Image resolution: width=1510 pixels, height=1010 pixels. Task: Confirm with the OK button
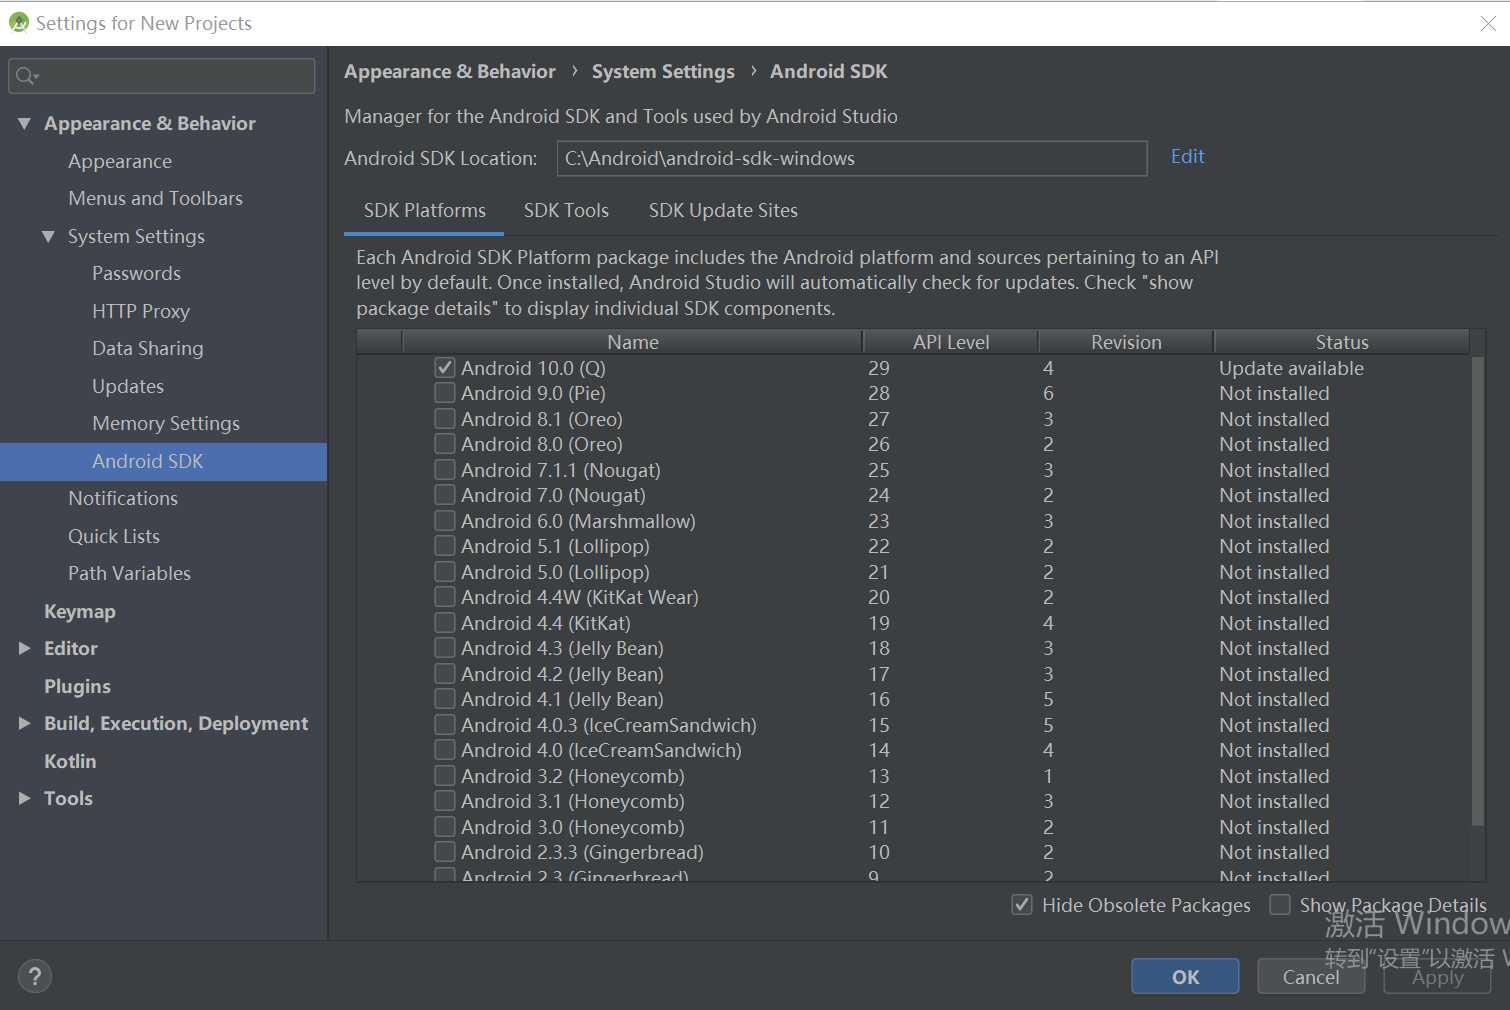click(1185, 977)
